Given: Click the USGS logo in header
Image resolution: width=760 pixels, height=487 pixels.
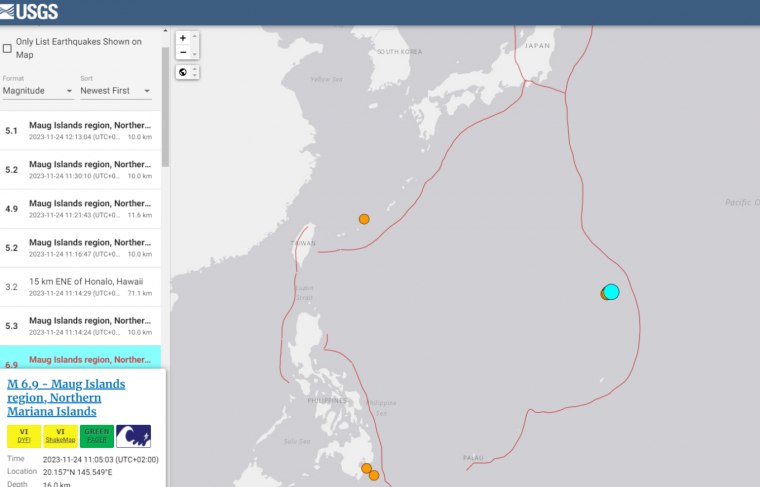Looking at the screenshot, I should [x=30, y=12].
